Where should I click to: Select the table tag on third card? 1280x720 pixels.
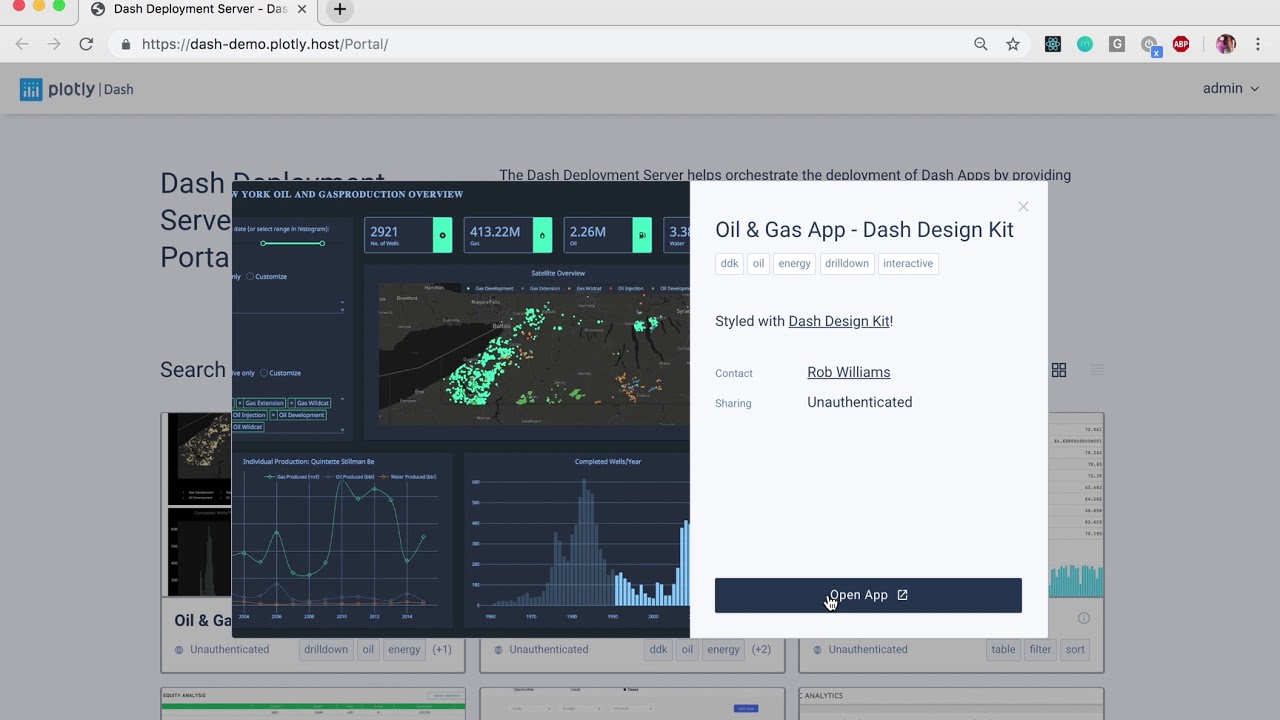[x=1003, y=649]
